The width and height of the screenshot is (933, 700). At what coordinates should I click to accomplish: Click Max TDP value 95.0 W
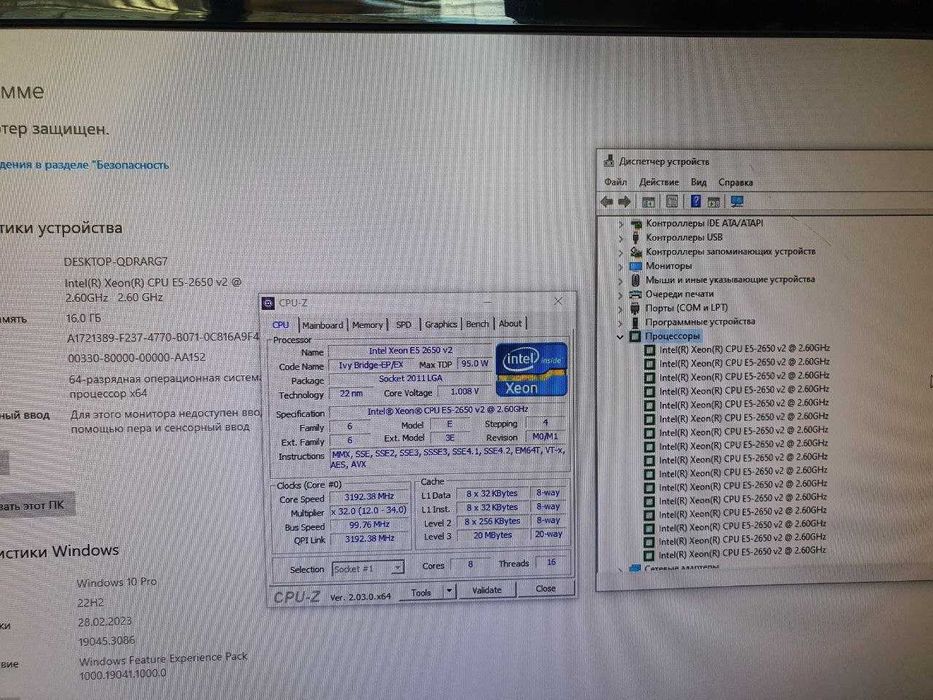pos(475,364)
